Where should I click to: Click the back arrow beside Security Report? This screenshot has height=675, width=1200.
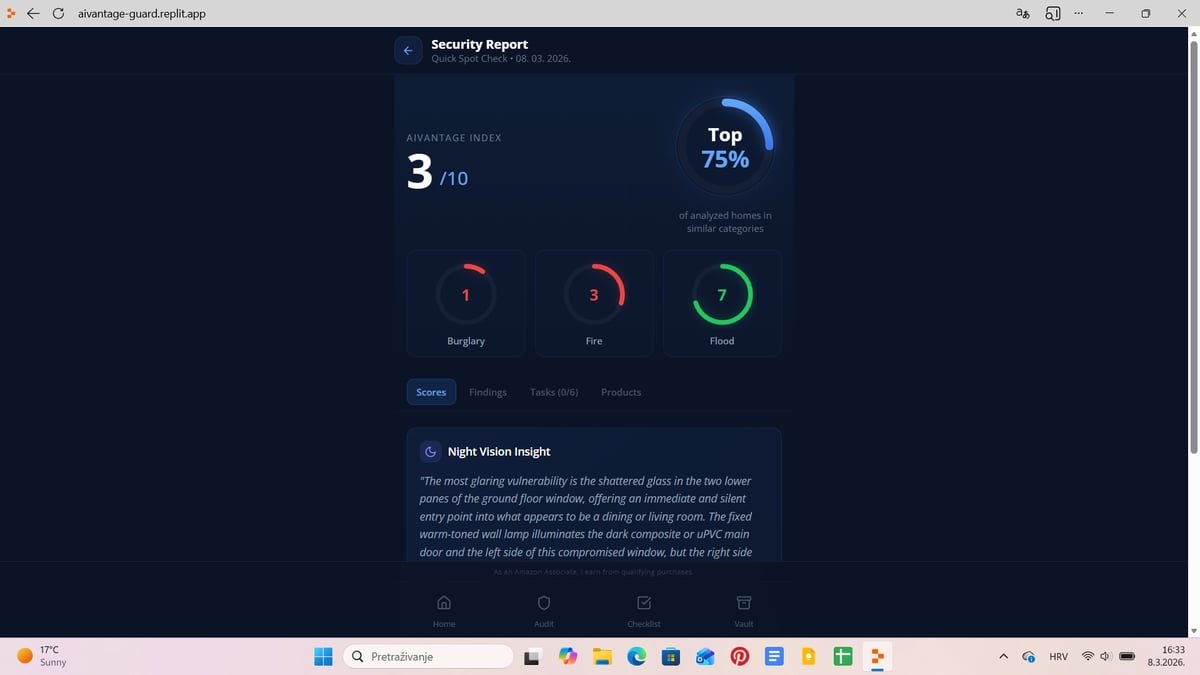(x=408, y=50)
